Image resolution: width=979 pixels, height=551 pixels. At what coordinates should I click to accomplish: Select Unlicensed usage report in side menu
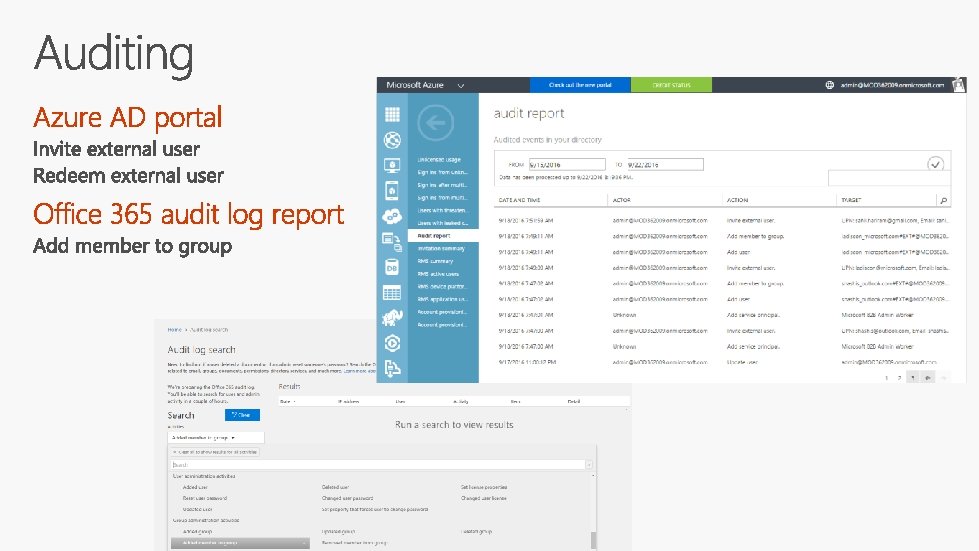439,160
